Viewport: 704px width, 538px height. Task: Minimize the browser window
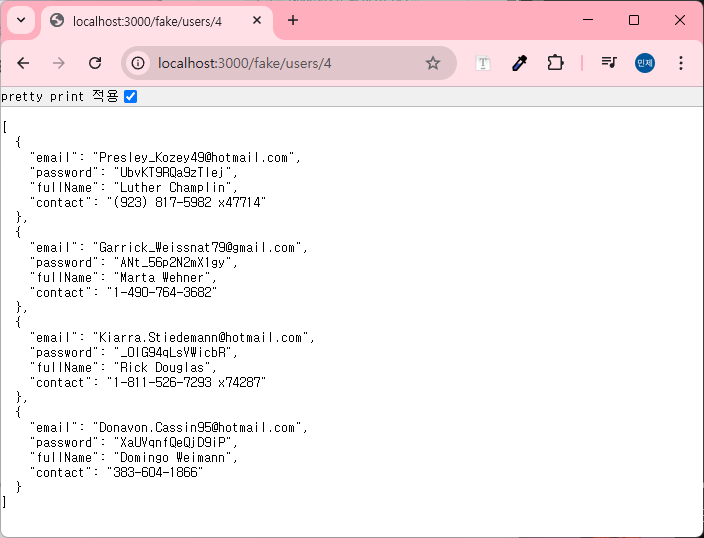click(588, 20)
